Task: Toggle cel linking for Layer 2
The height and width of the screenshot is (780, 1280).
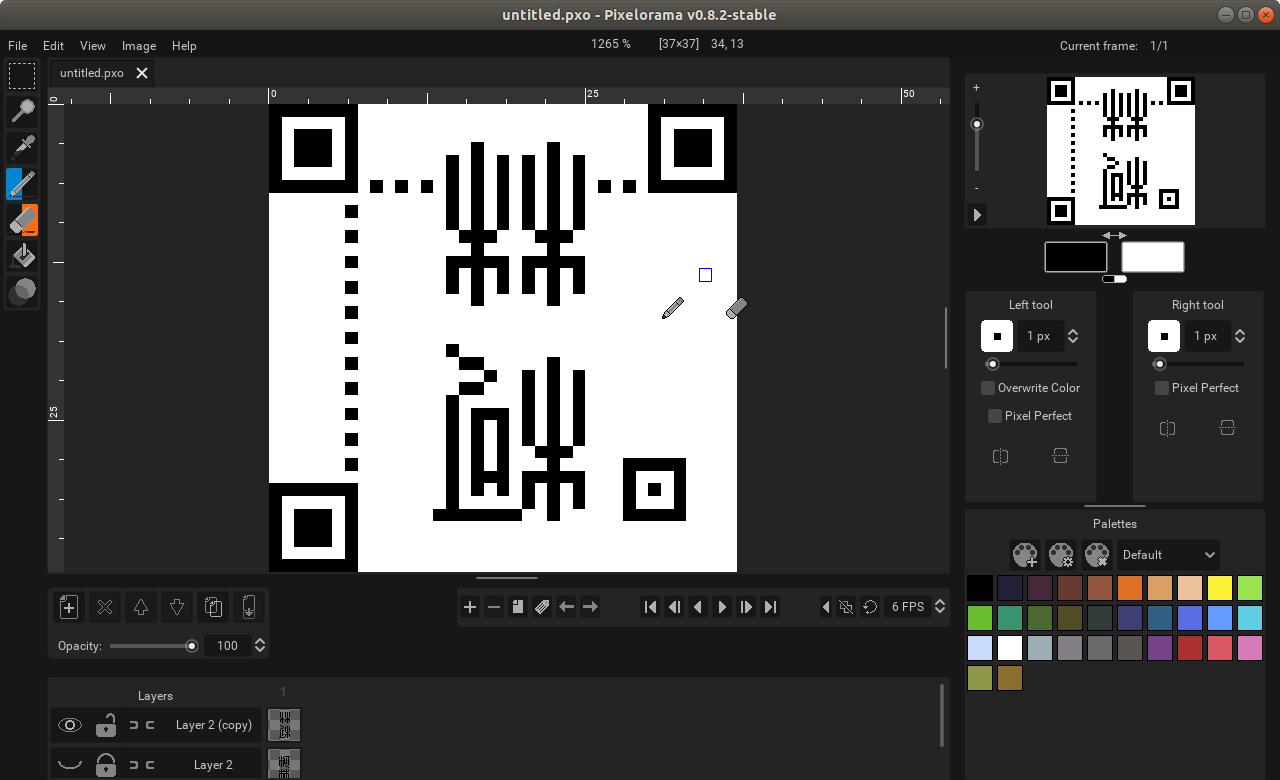Action: 142,765
